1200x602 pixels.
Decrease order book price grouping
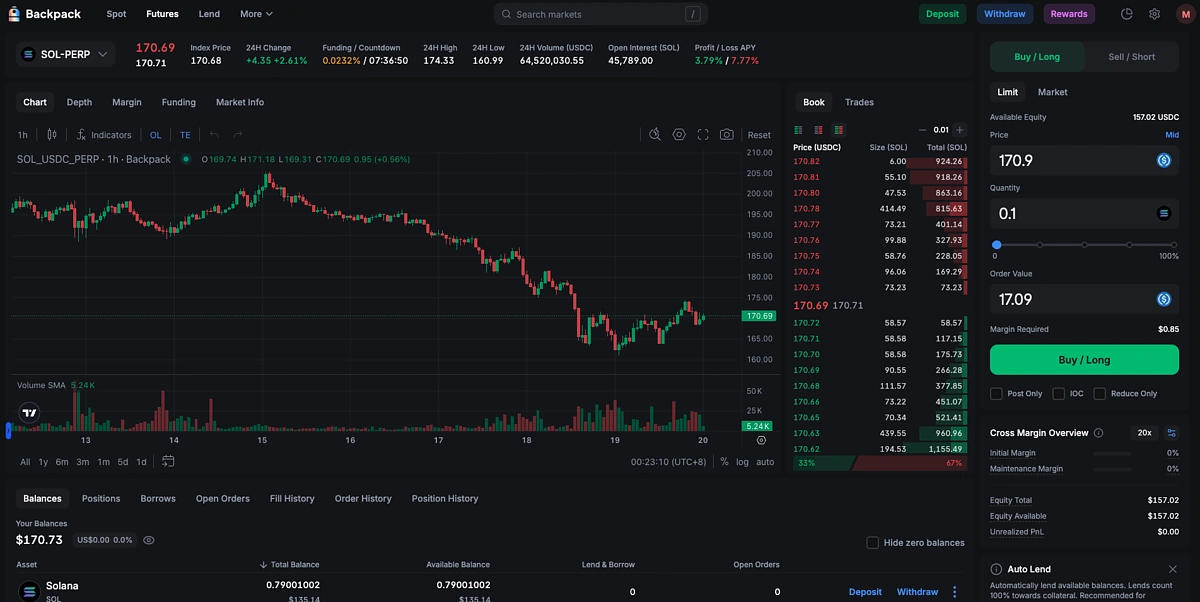click(x=922, y=130)
